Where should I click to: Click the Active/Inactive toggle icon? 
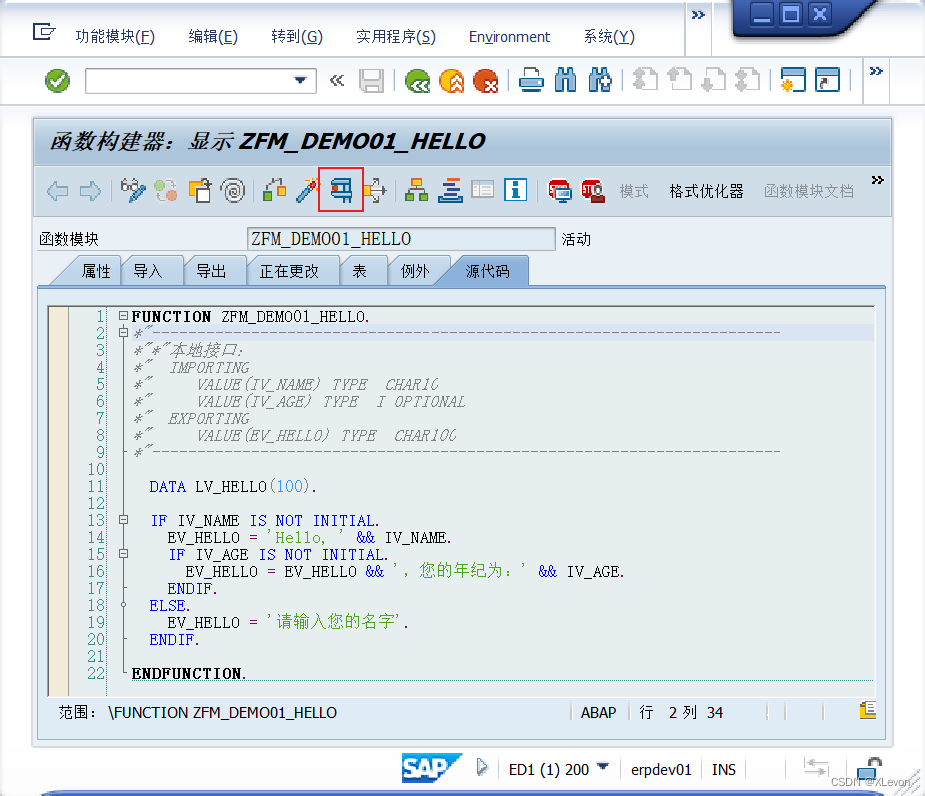click(166, 190)
